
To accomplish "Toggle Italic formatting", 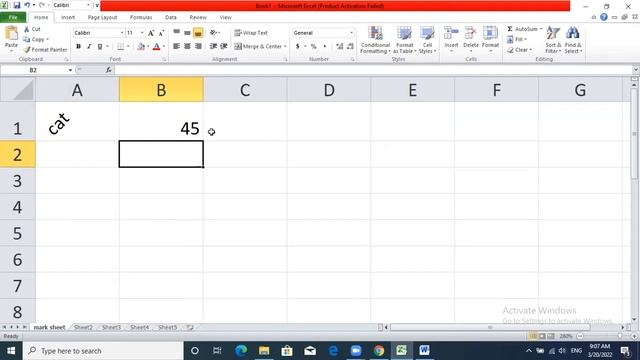I will pyautogui.click(x=89, y=47).
